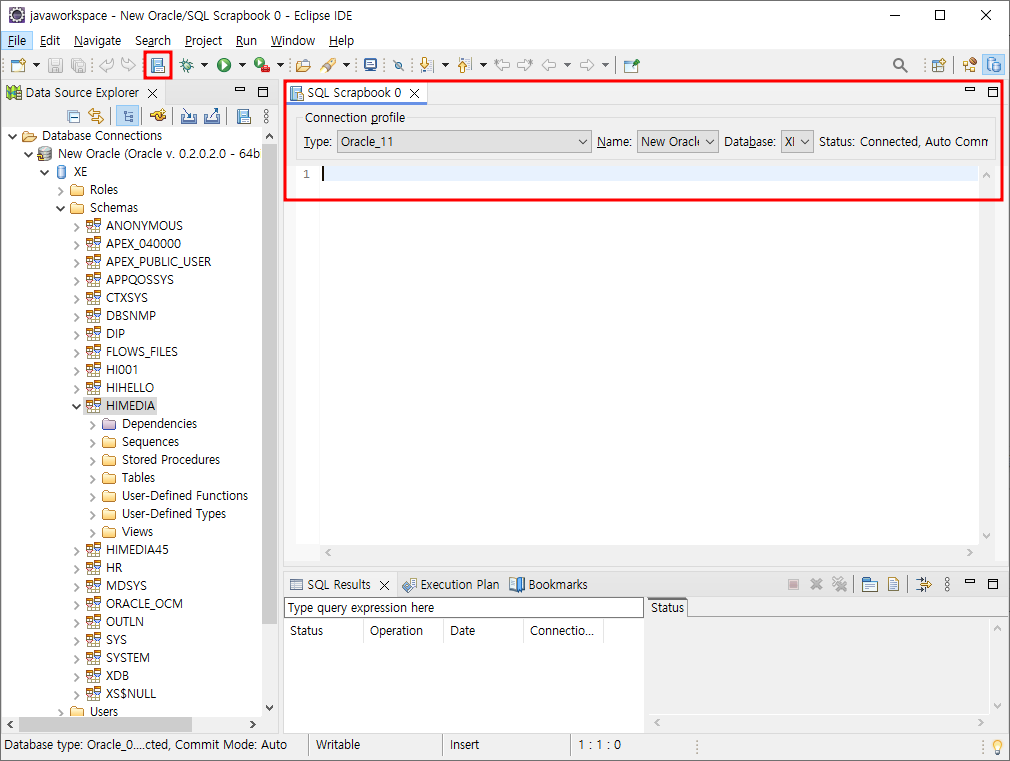The width and height of the screenshot is (1010, 761).
Task: Click the explorer horizontal scrollbar
Action: [106, 724]
